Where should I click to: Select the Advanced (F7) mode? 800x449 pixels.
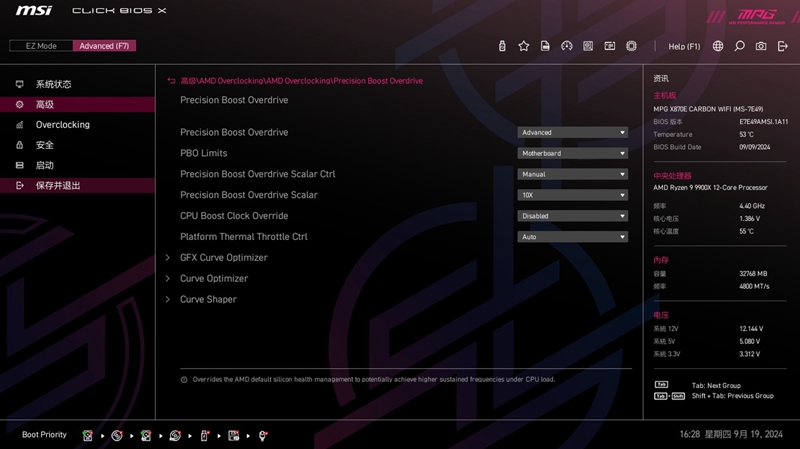[104, 46]
